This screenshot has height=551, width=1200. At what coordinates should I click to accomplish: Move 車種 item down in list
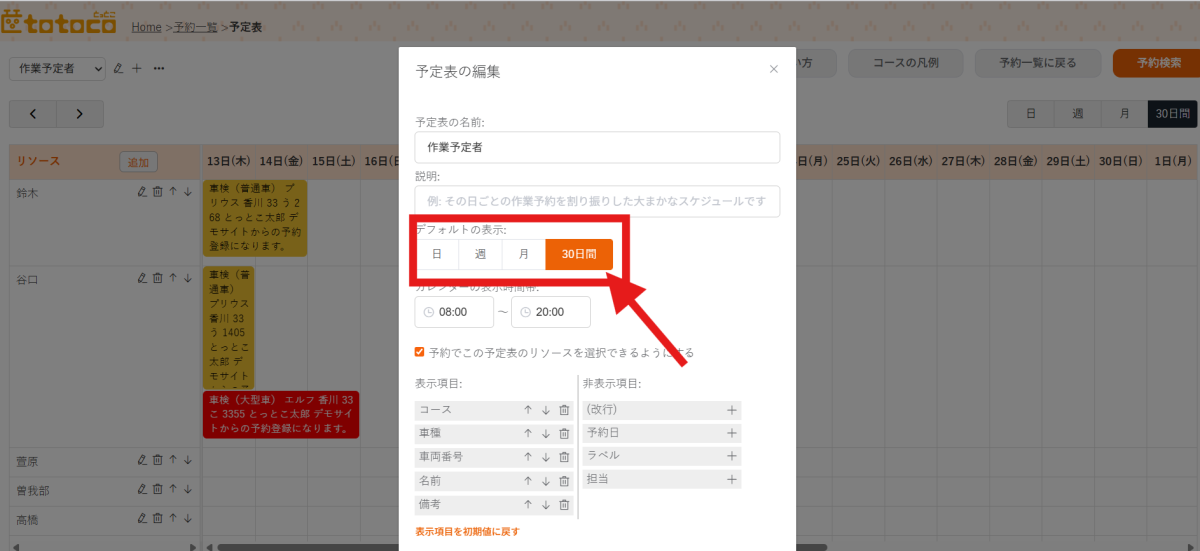tap(546, 433)
